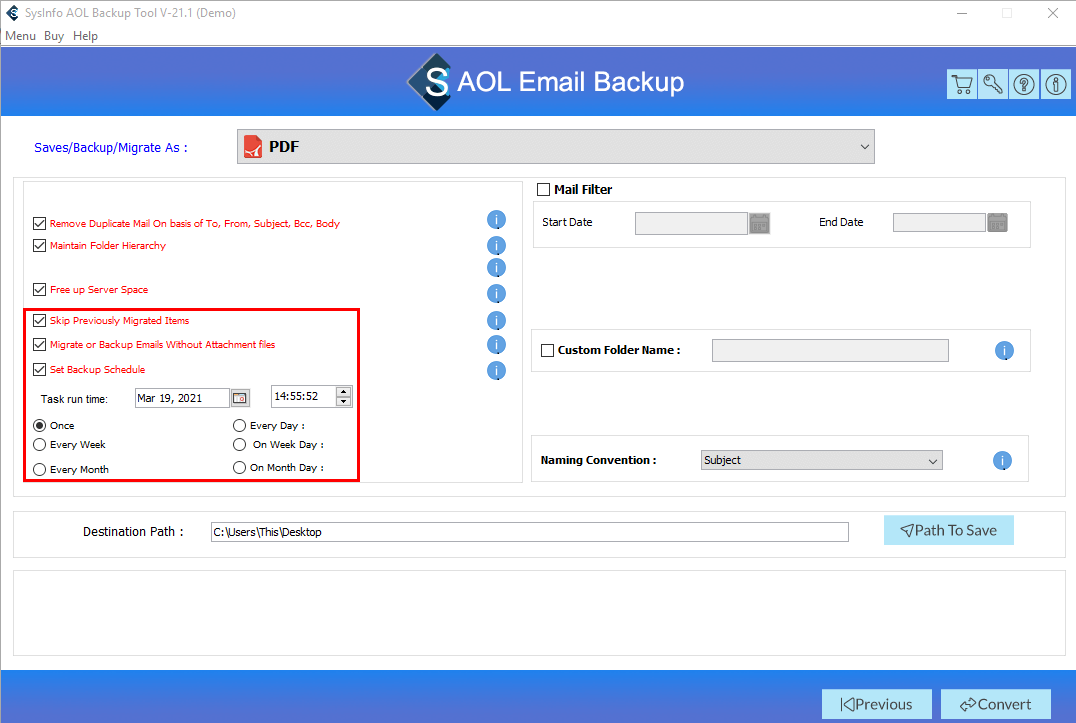The width and height of the screenshot is (1076, 723).
Task: Show info for Free up Server Space
Action: (496, 294)
